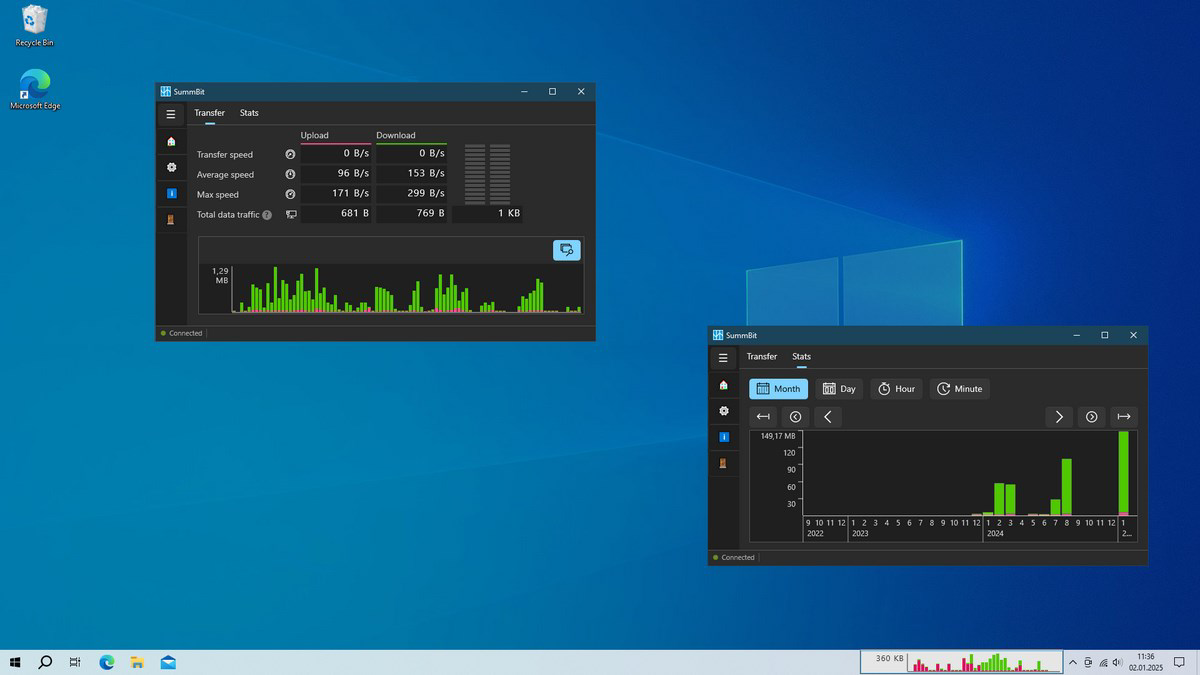Click circled right arrow in Stats navigation

click(1091, 417)
